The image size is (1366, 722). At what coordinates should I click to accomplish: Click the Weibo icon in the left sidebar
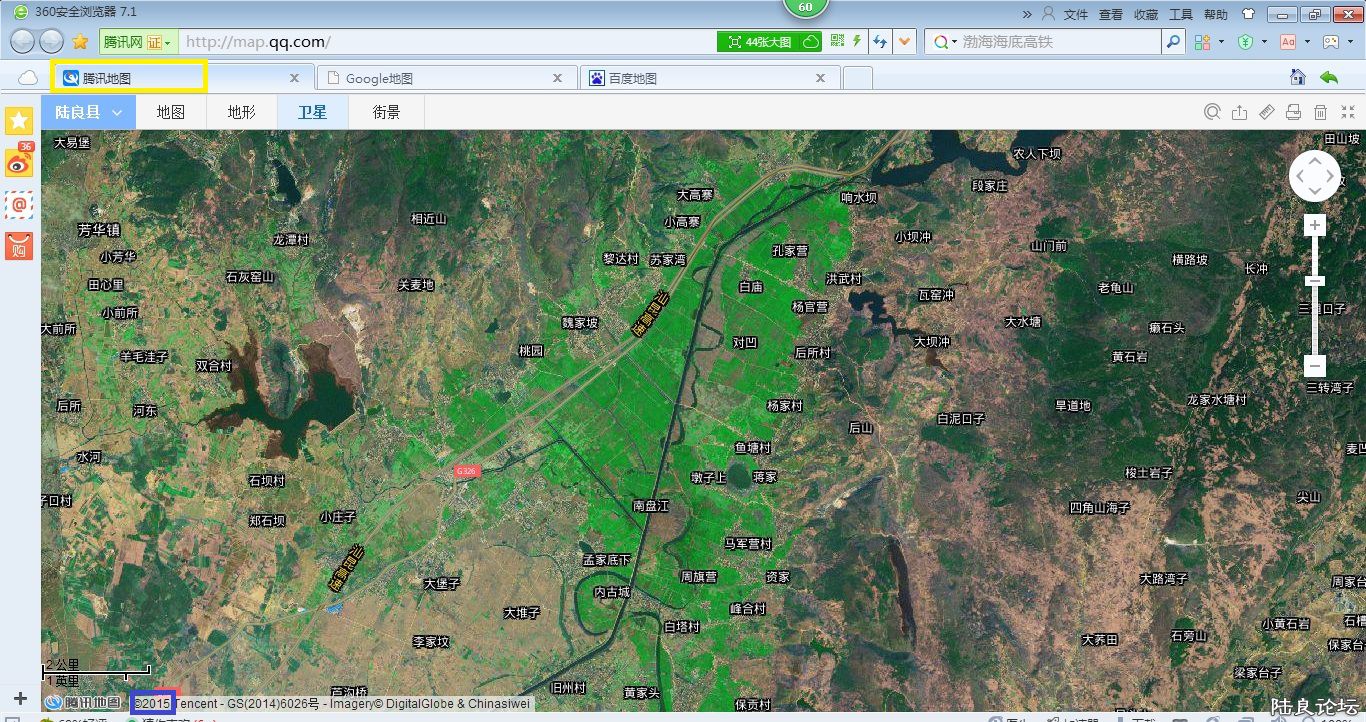tap(19, 162)
